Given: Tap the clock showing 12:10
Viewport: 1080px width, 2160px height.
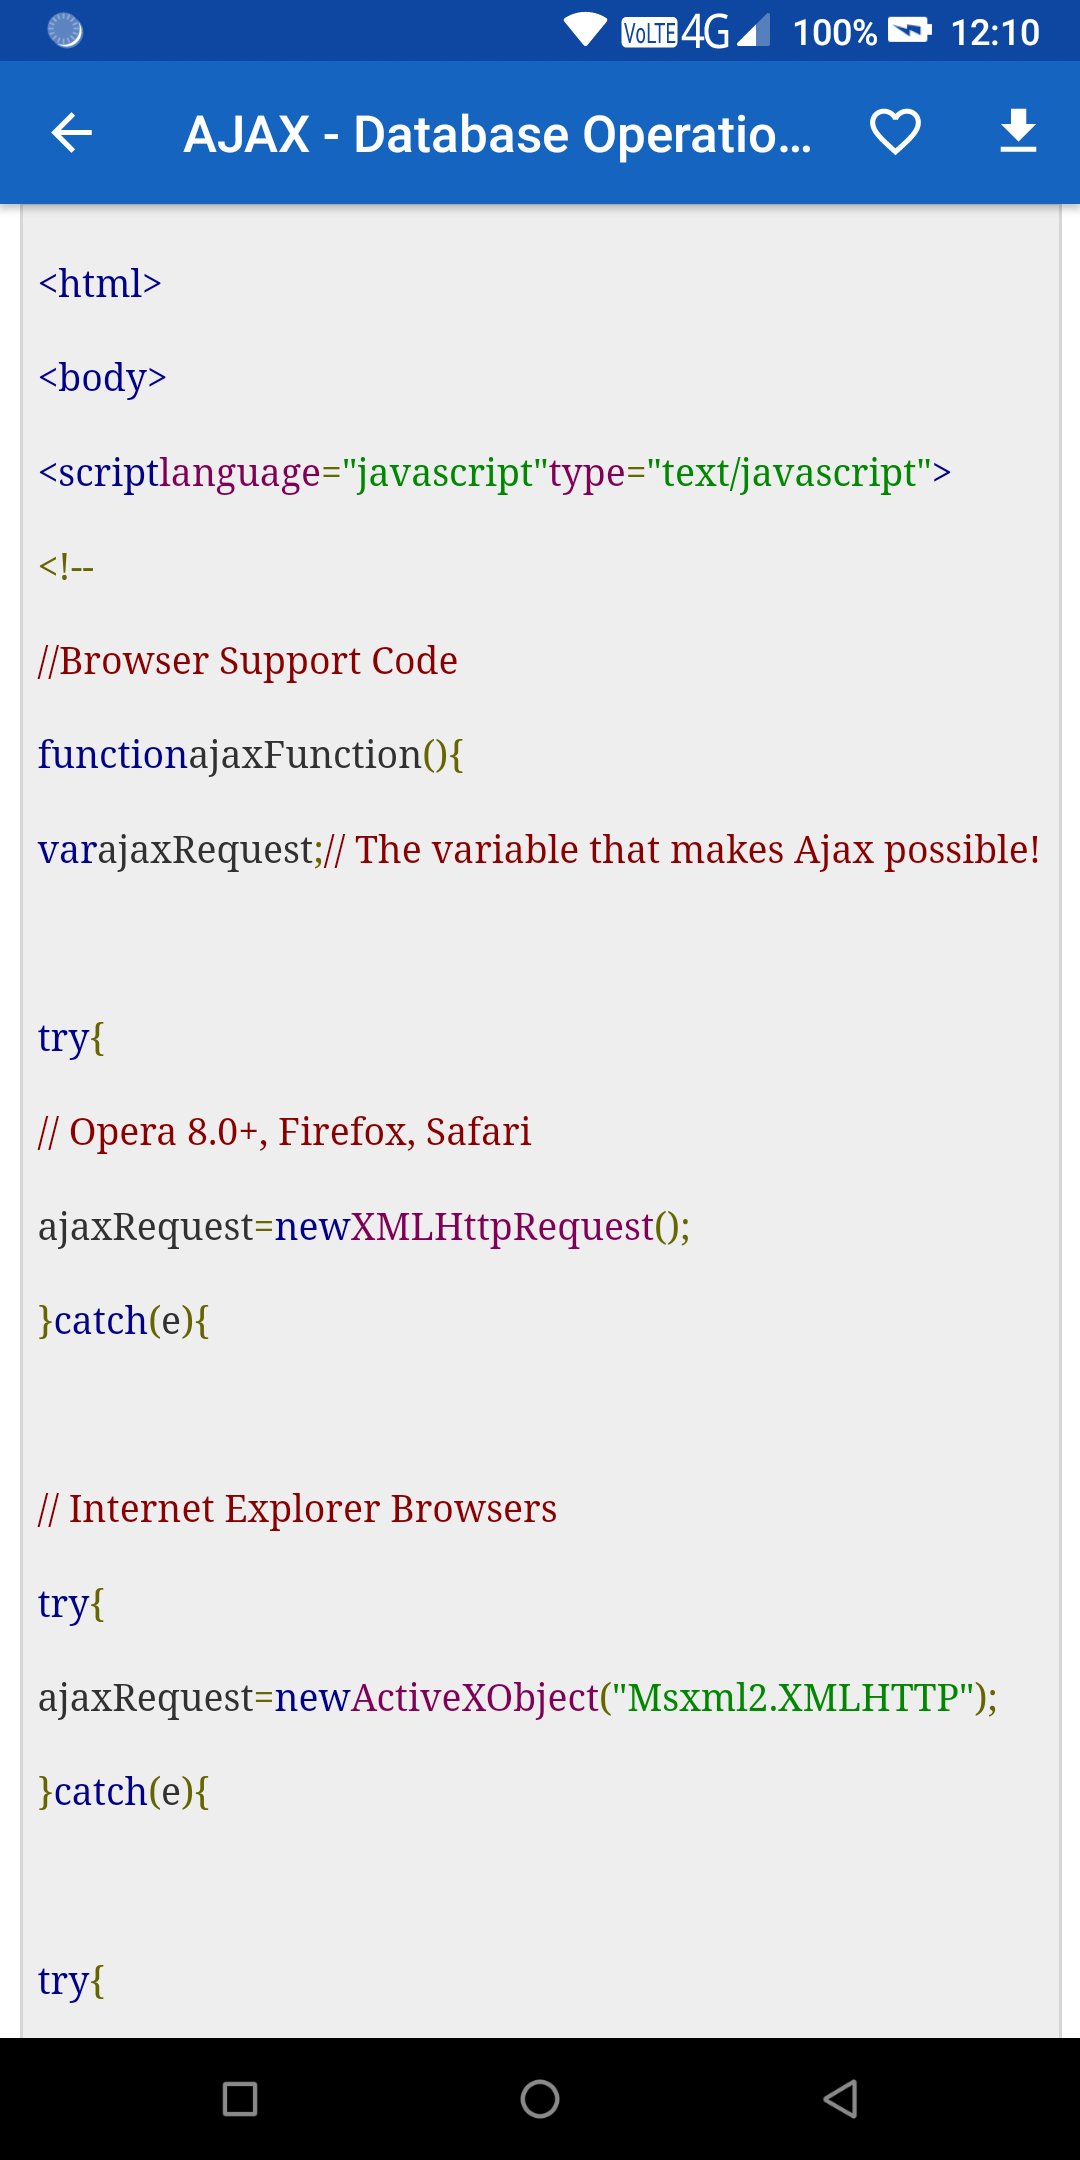Looking at the screenshot, I should coord(994,32).
